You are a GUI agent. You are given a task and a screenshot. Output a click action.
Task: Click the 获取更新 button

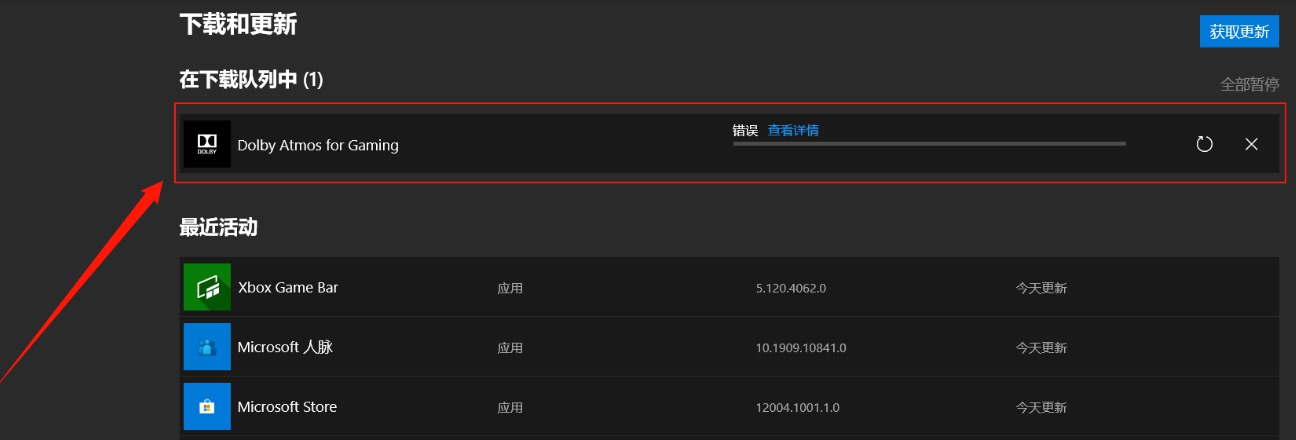pos(1239,31)
